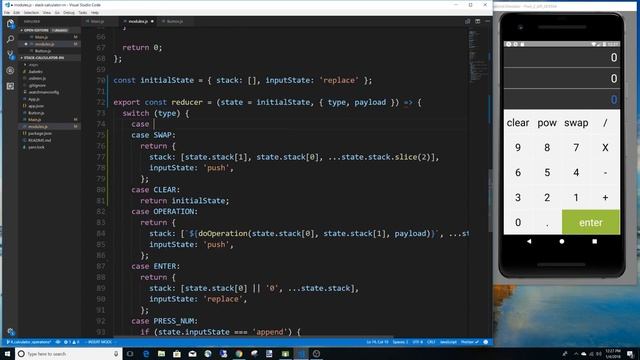Tap the X multiply key on the calculator

click(x=605, y=147)
